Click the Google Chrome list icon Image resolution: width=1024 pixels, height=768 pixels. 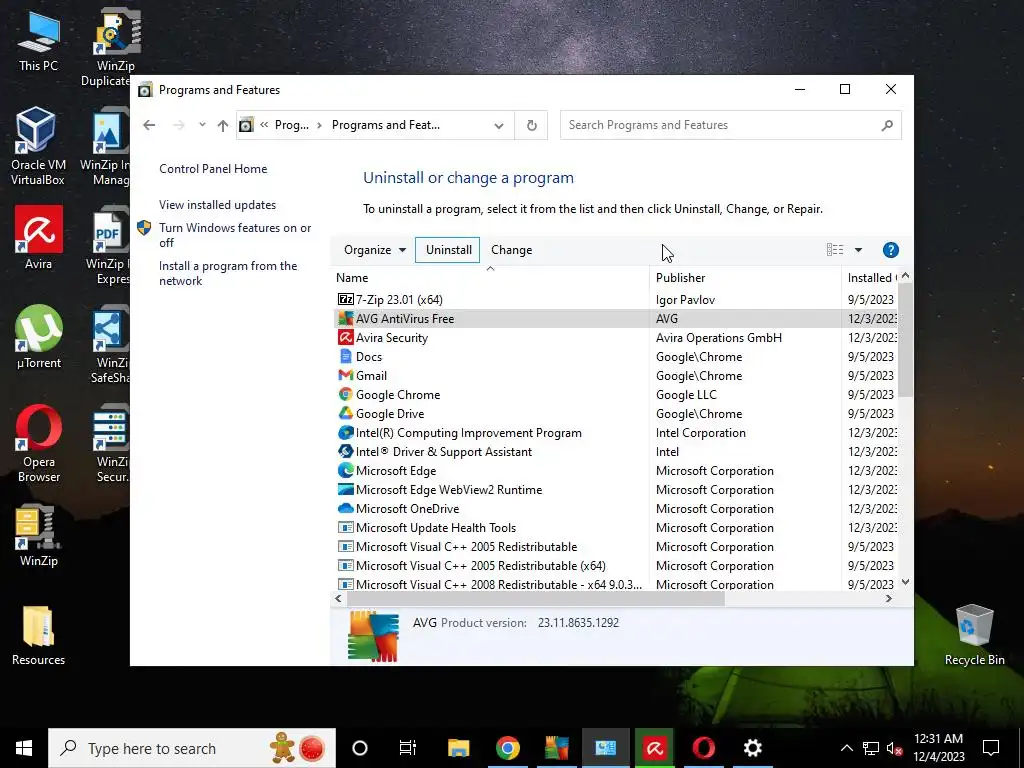(345, 394)
